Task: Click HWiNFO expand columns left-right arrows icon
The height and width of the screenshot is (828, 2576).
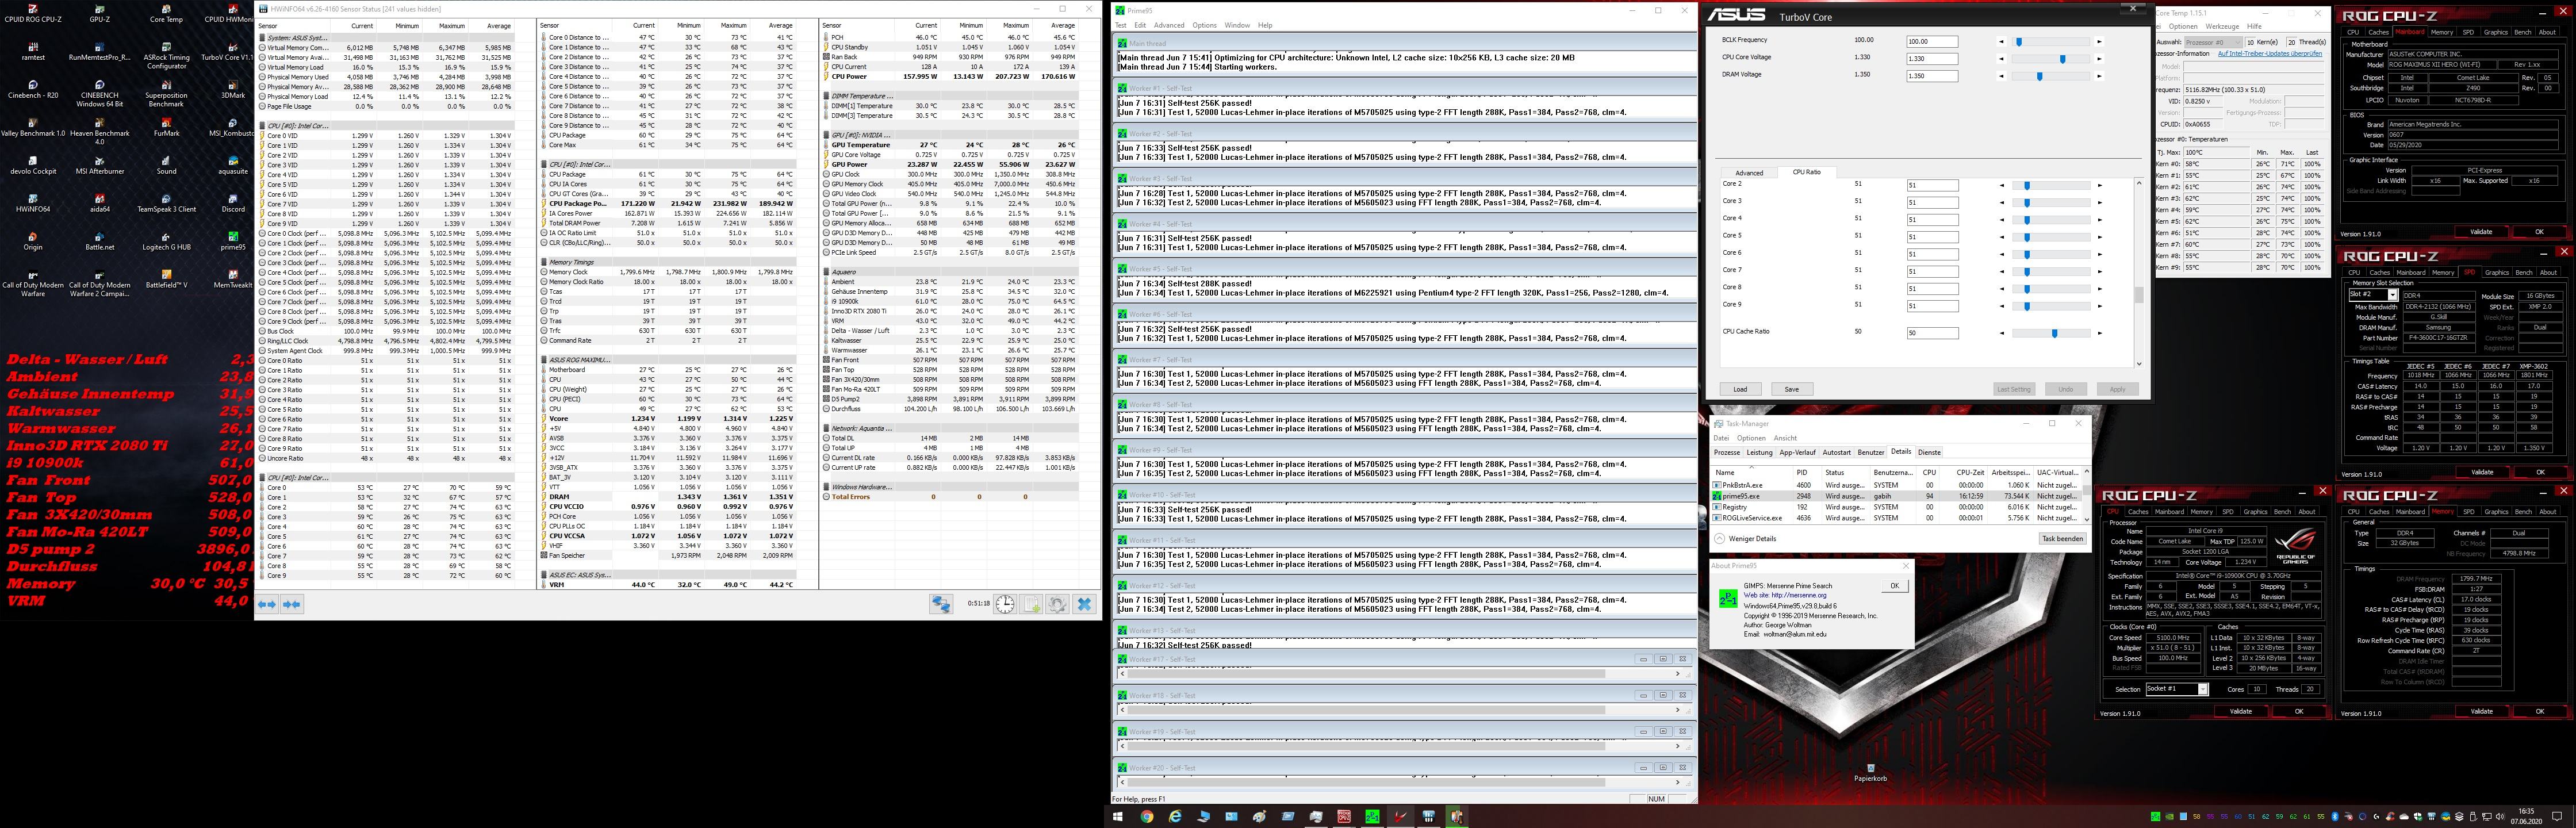Action: point(267,604)
